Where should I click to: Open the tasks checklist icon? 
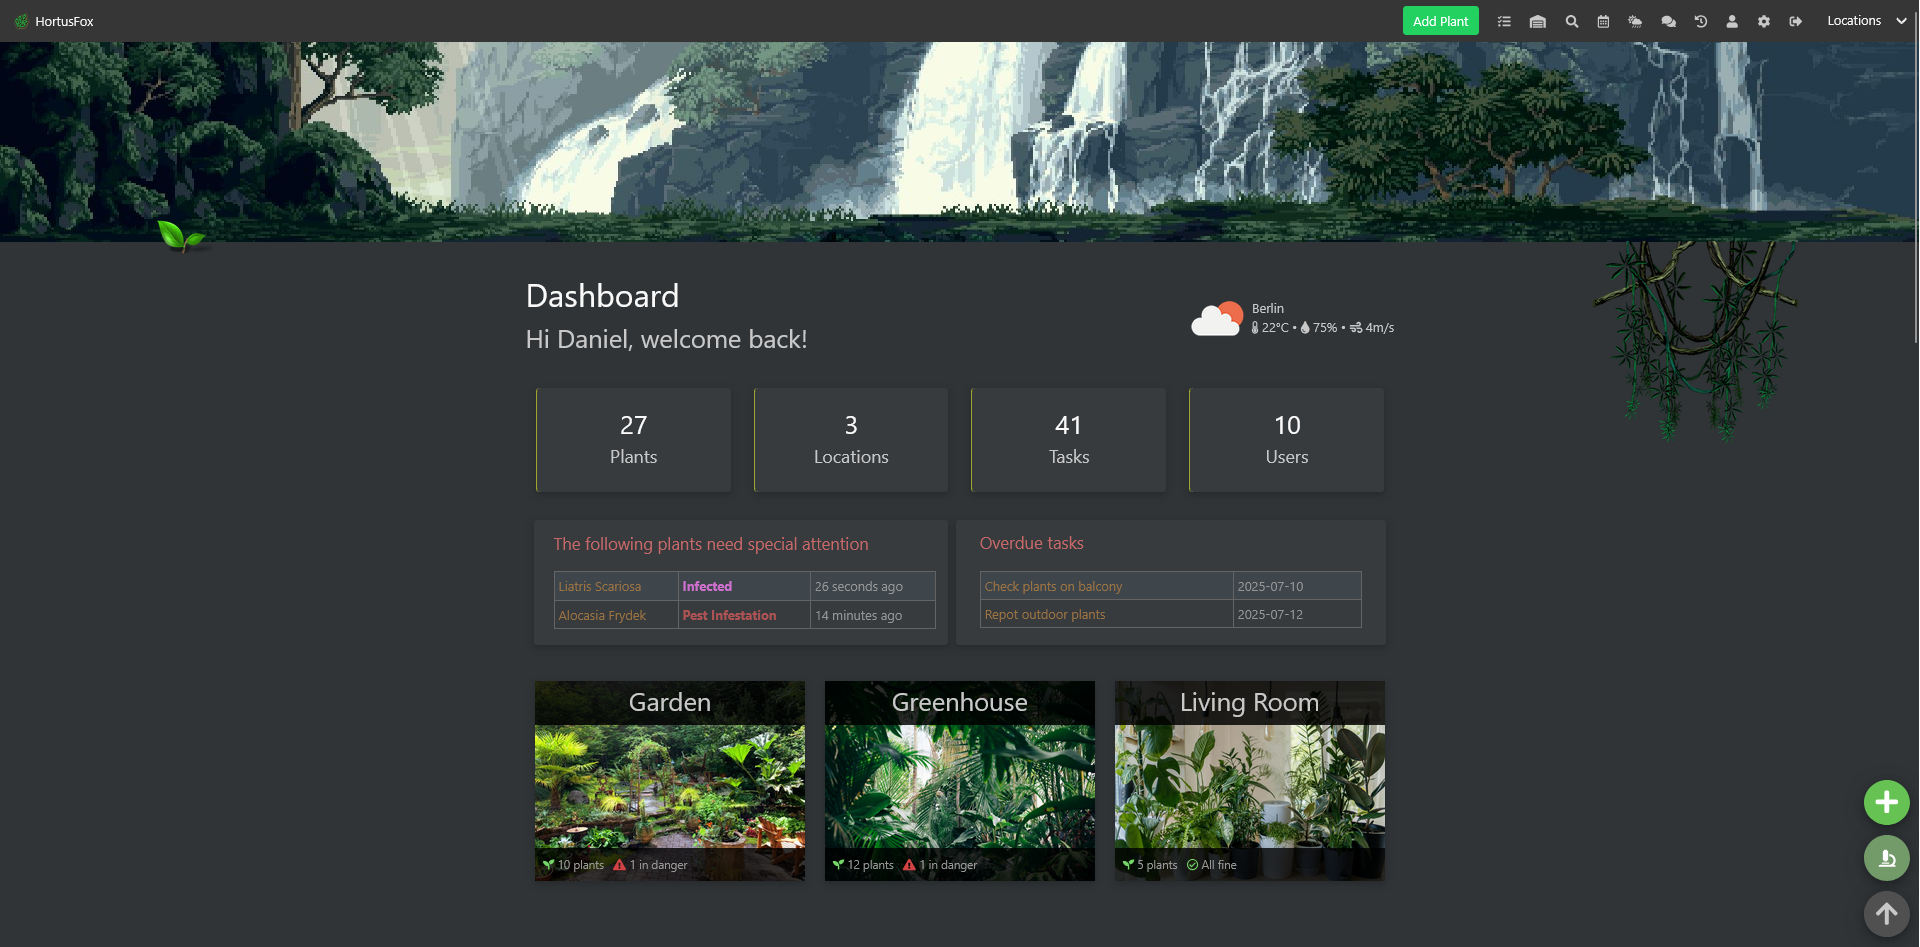tap(1504, 20)
